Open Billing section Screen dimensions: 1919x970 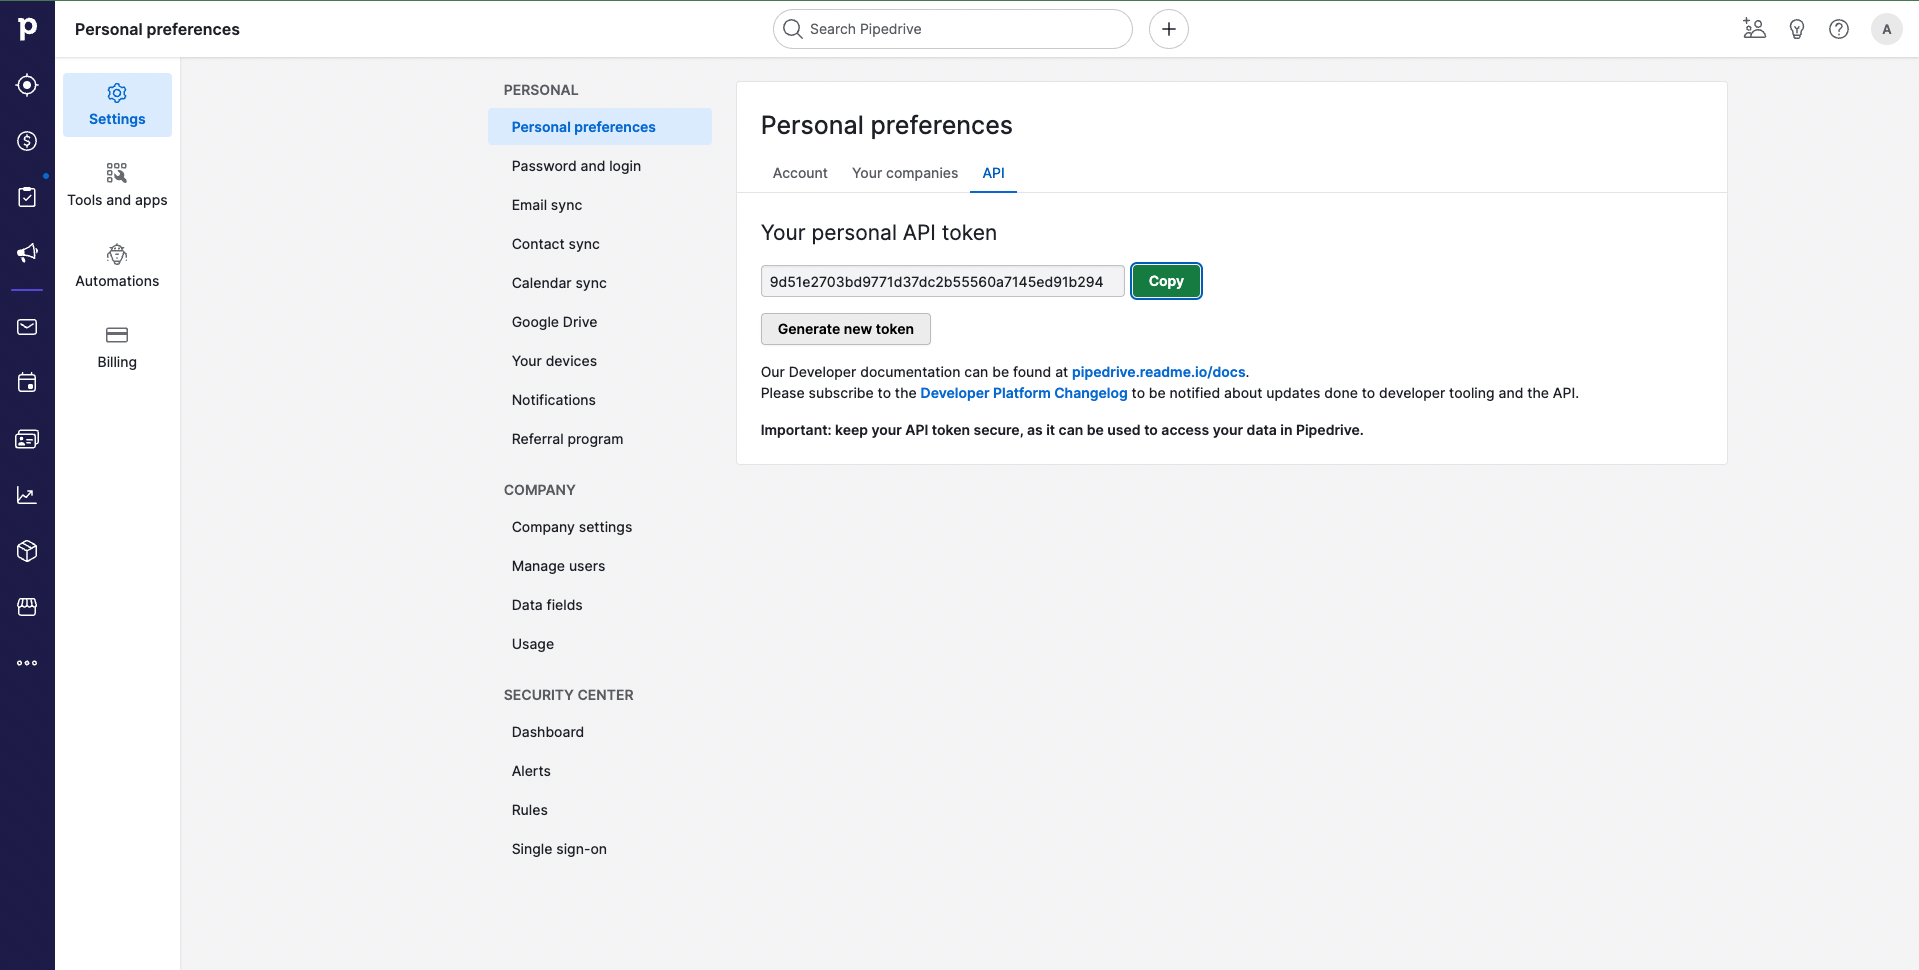click(x=117, y=348)
